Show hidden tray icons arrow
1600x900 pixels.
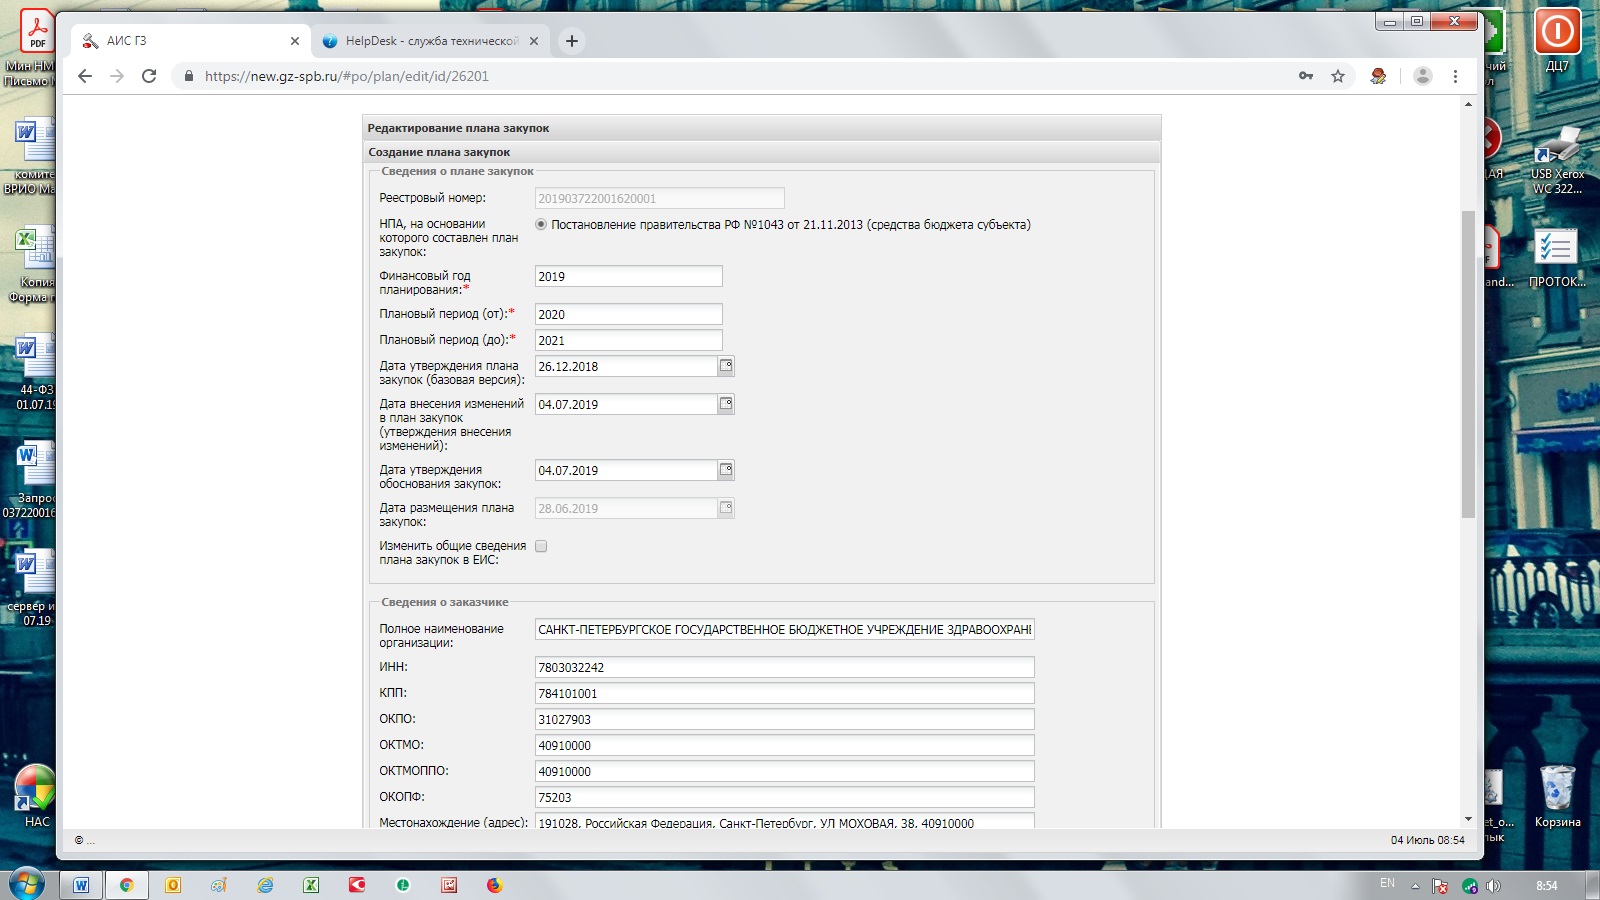(x=1415, y=886)
